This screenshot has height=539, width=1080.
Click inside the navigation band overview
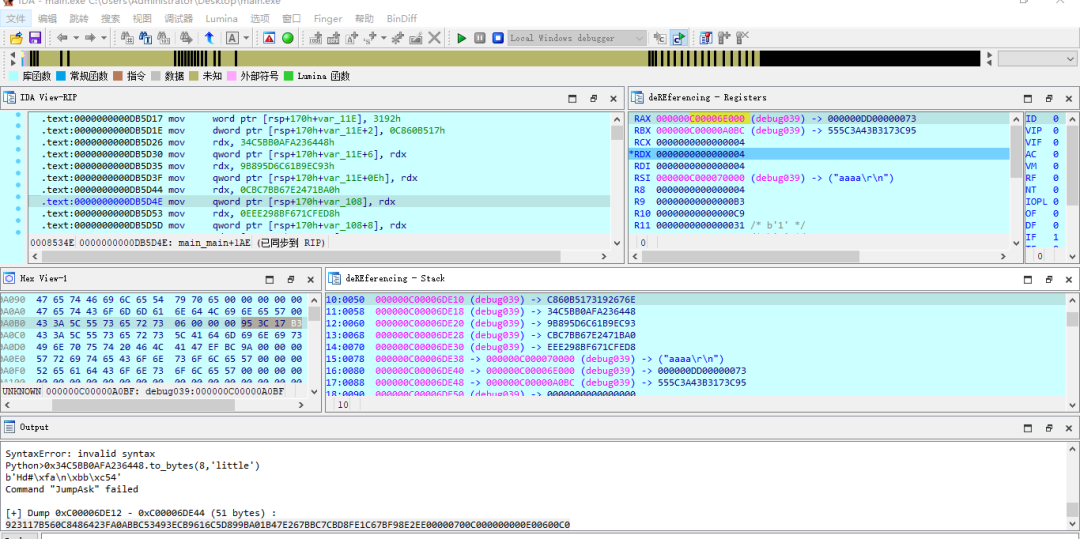501,59
